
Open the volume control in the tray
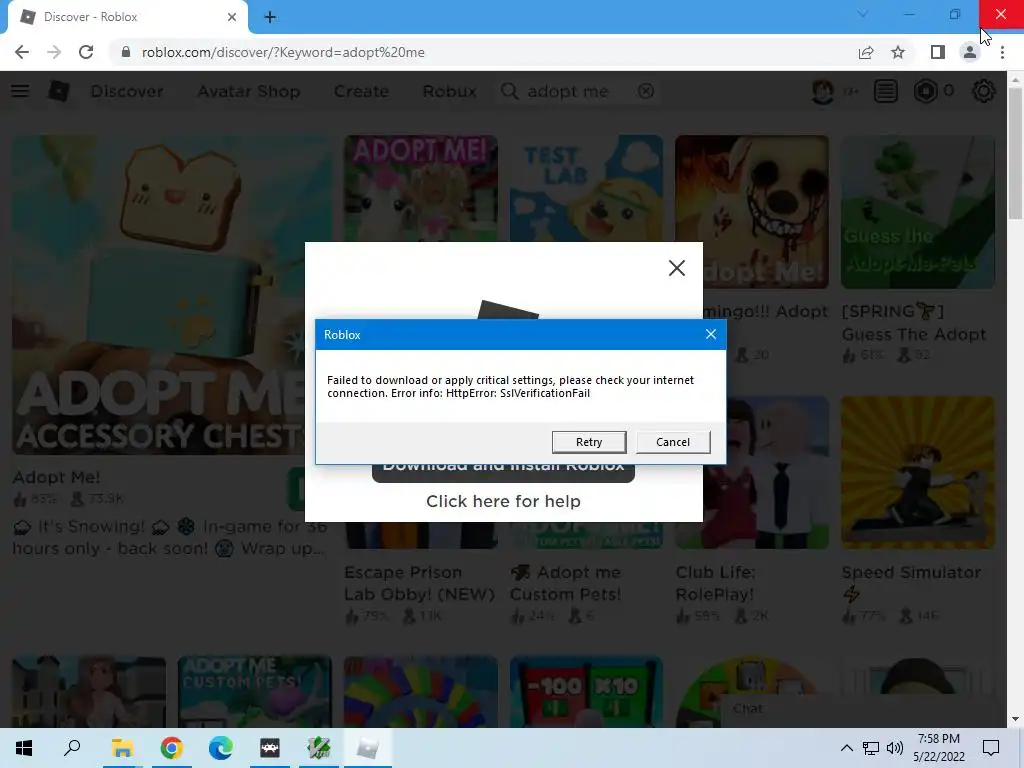coord(895,748)
